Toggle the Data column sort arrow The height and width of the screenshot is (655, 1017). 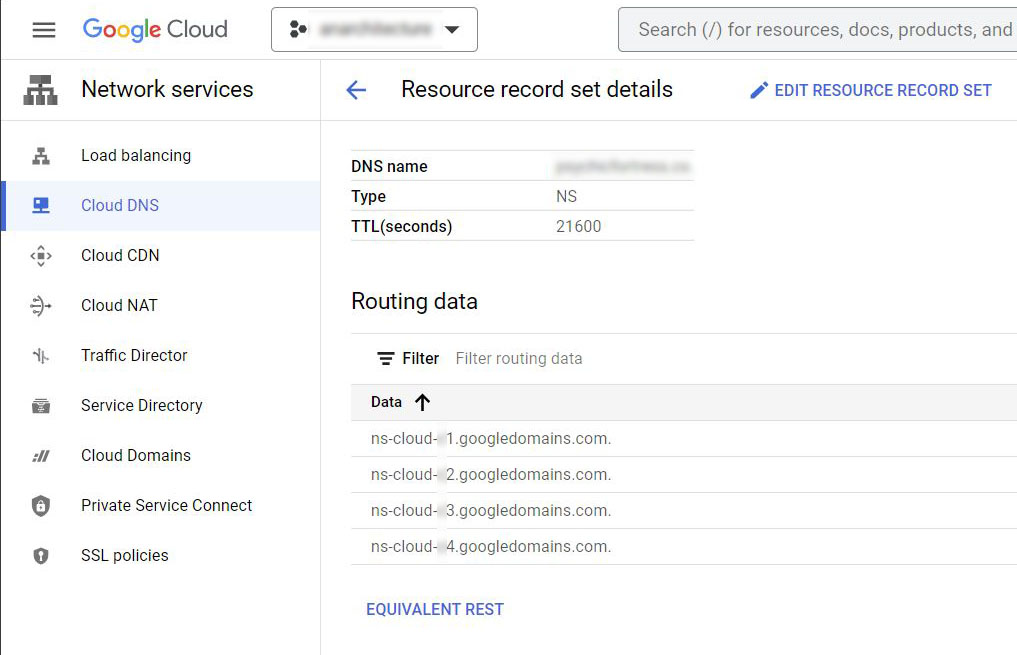pyautogui.click(x=422, y=403)
